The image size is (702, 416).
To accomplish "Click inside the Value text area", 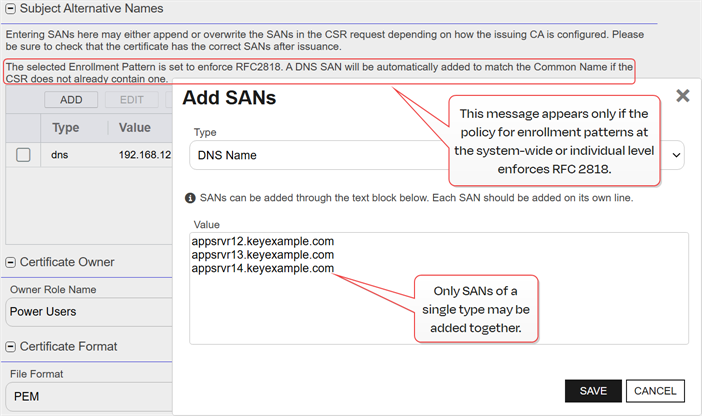I will [x=438, y=310].
